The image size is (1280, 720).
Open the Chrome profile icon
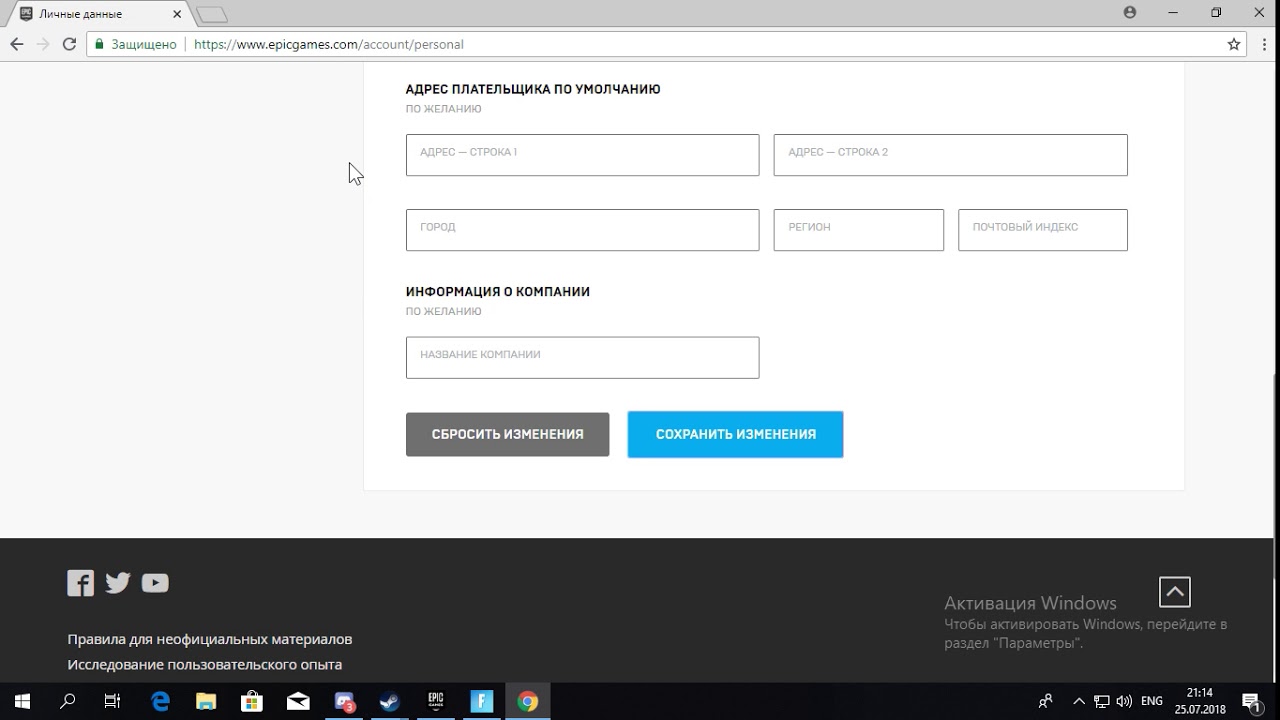[1130, 13]
